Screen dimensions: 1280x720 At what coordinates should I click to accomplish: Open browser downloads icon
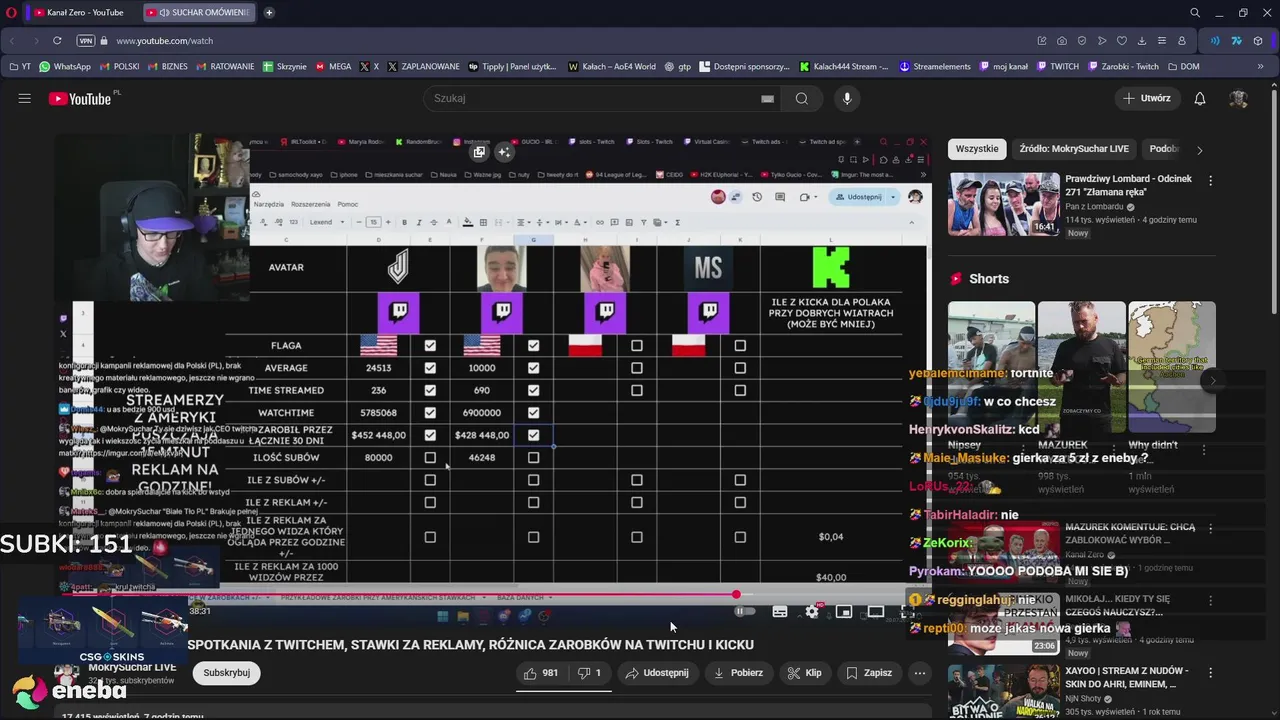tap(1142, 41)
